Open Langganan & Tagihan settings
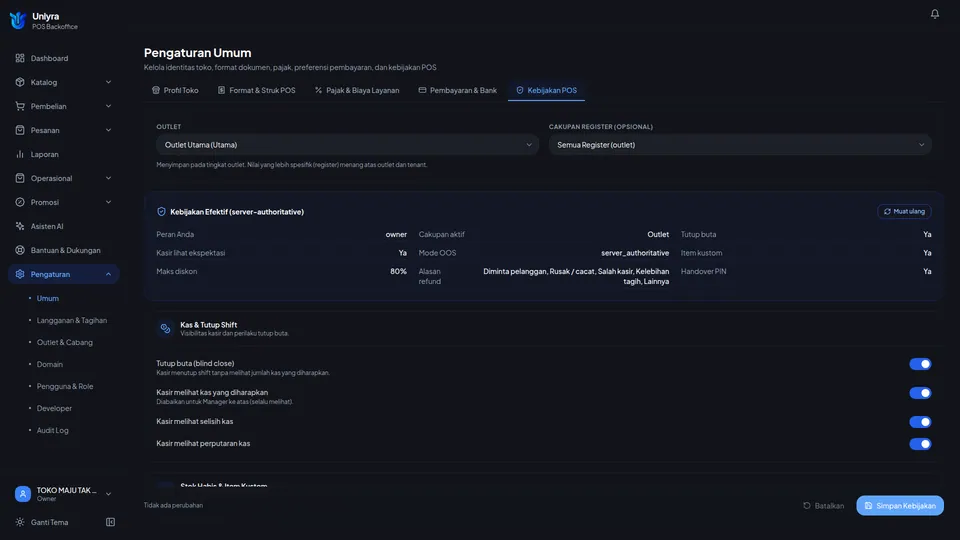 (x=72, y=320)
